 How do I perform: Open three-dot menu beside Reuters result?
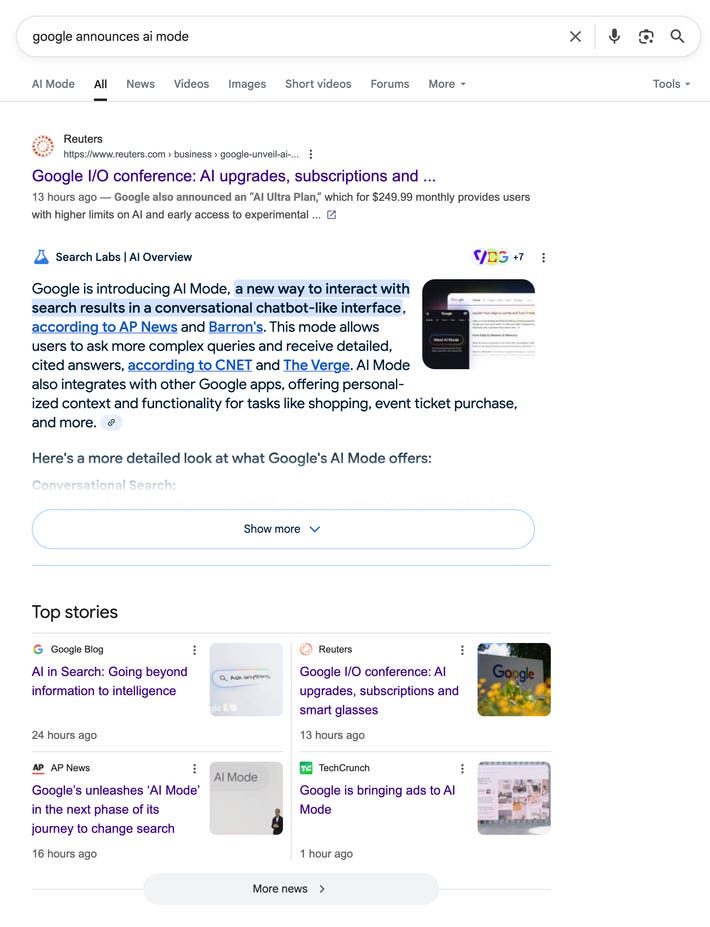[310, 154]
